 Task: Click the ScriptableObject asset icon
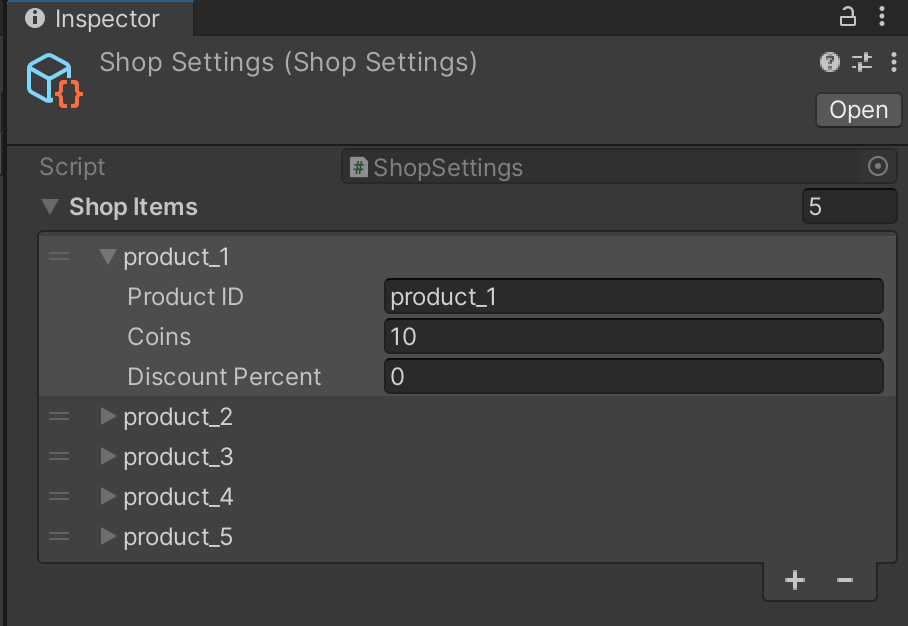click(x=54, y=79)
